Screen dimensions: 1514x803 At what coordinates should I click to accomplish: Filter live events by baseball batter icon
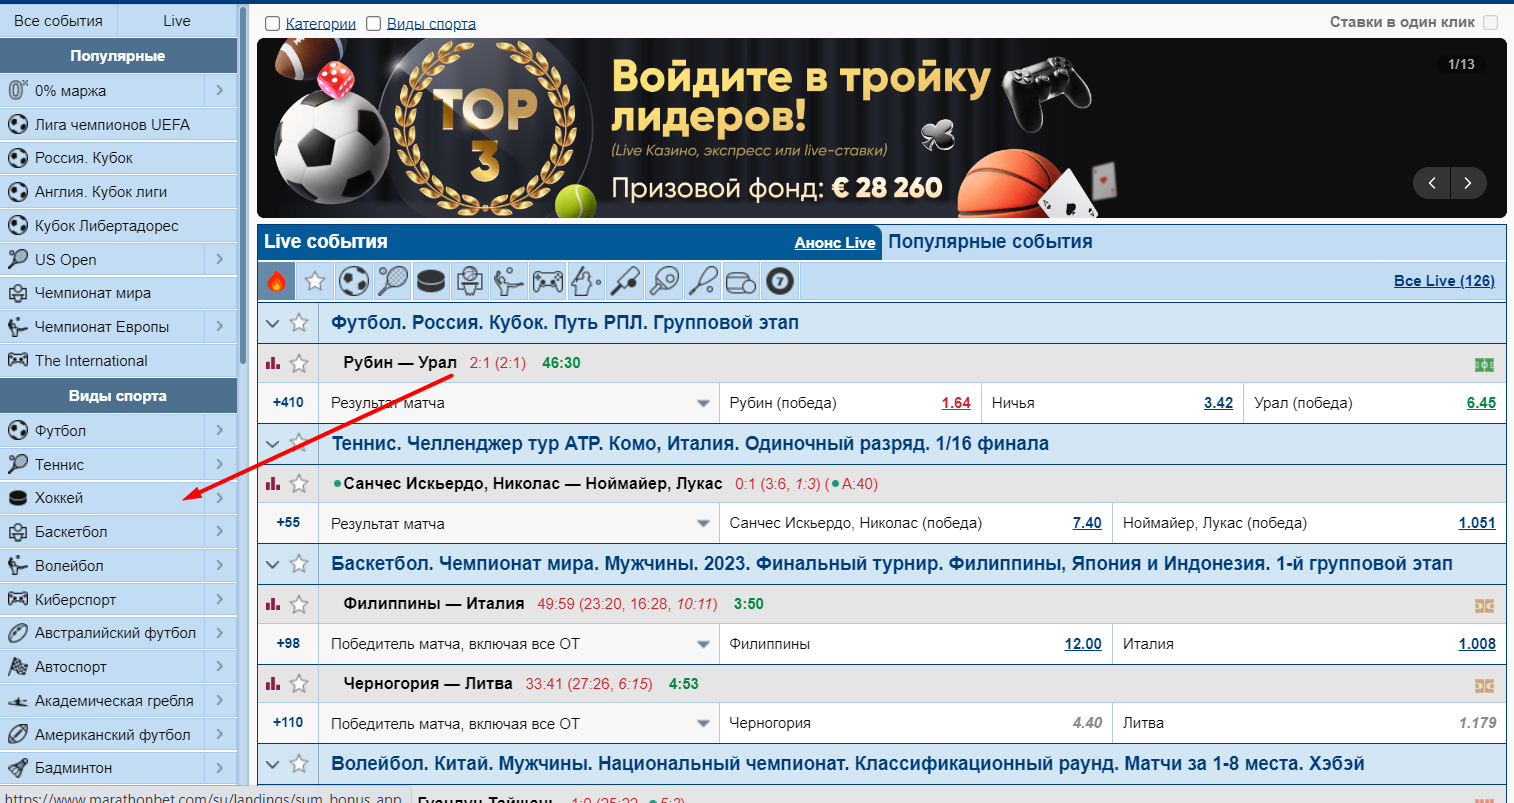pyautogui.click(x=586, y=281)
